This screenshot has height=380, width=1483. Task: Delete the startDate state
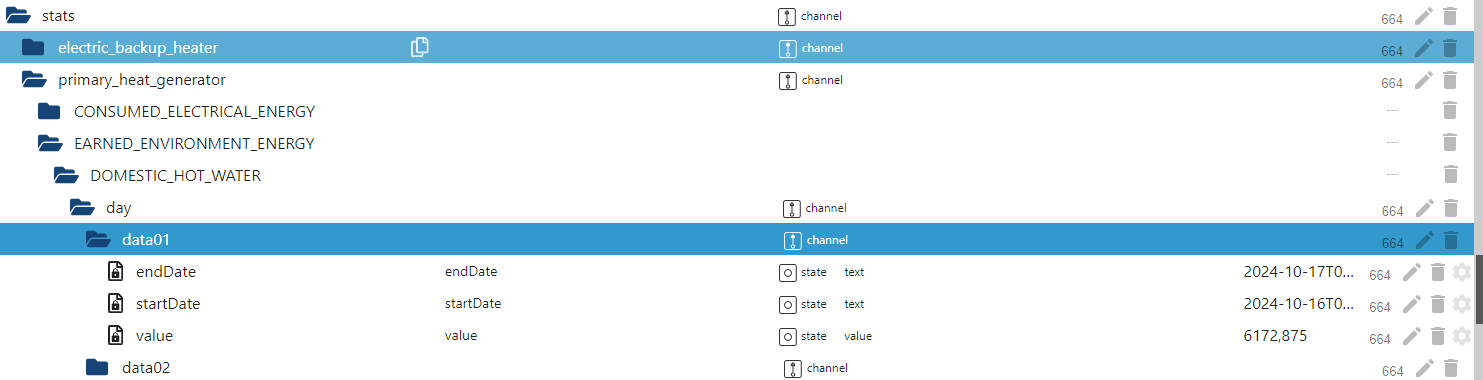[1438, 304]
